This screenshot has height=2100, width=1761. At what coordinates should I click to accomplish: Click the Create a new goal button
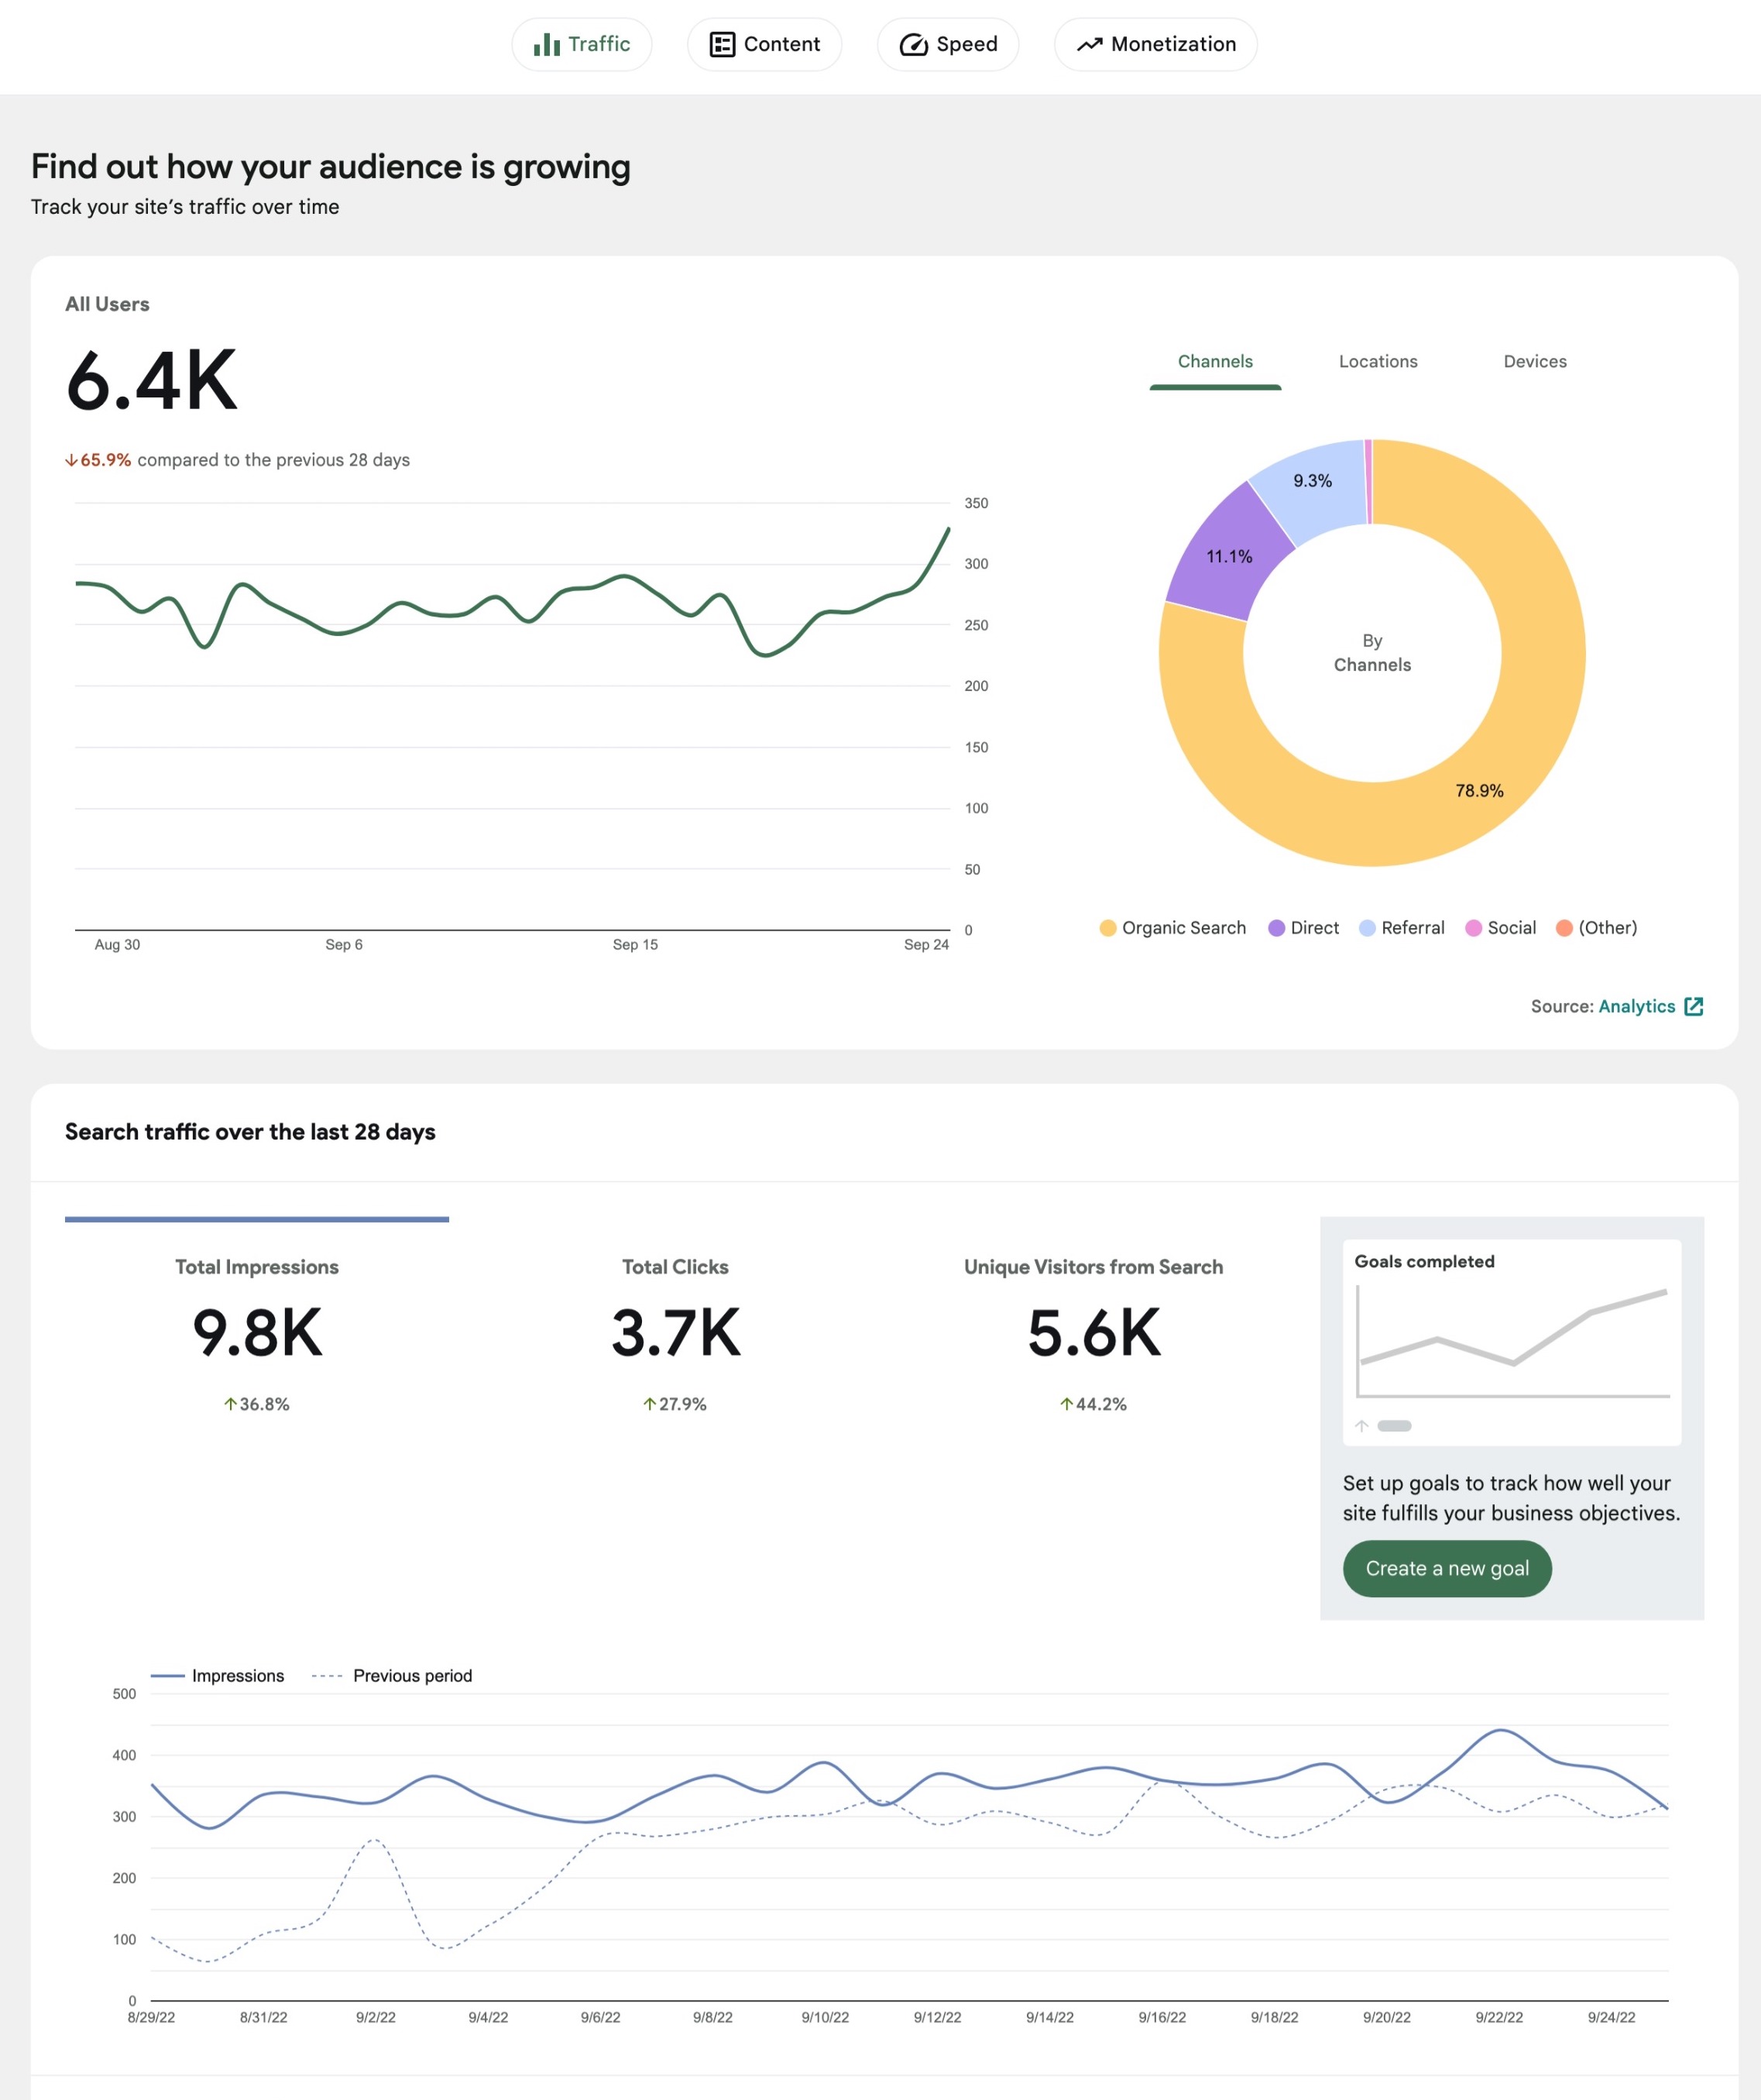click(x=1447, y=1568)
